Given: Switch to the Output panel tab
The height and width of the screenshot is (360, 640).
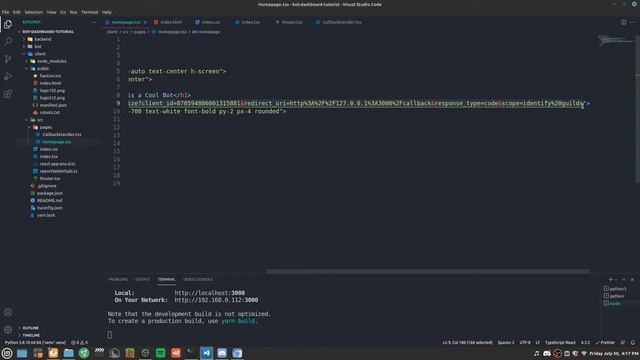Looking at the screenshot, I should coord(142,280).
